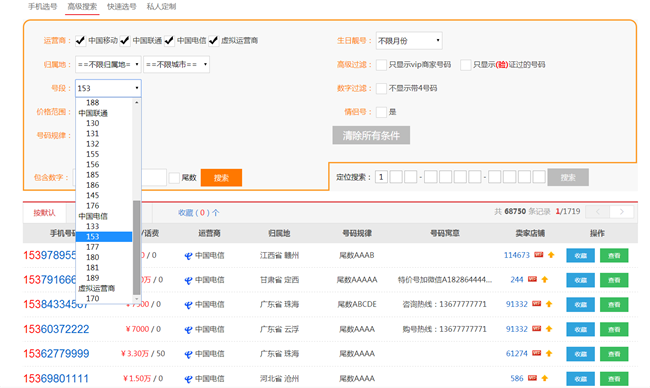The width and height of the screenshot is (650, 388).
Task: Open the 私人定制 tab
Action: tap(161, 7)
